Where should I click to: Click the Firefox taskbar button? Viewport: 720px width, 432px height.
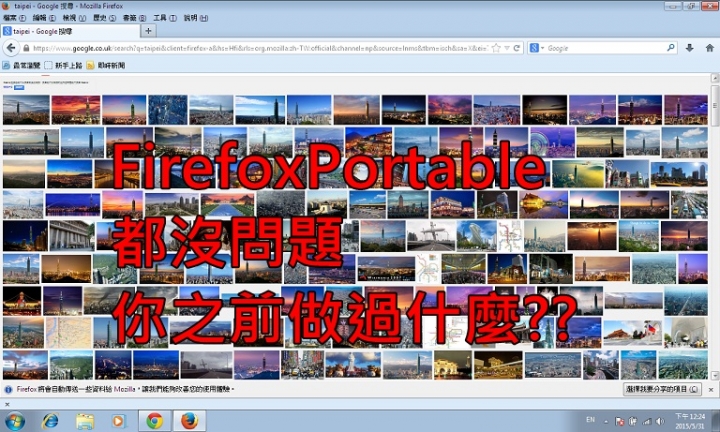click(x=189, y=421)
